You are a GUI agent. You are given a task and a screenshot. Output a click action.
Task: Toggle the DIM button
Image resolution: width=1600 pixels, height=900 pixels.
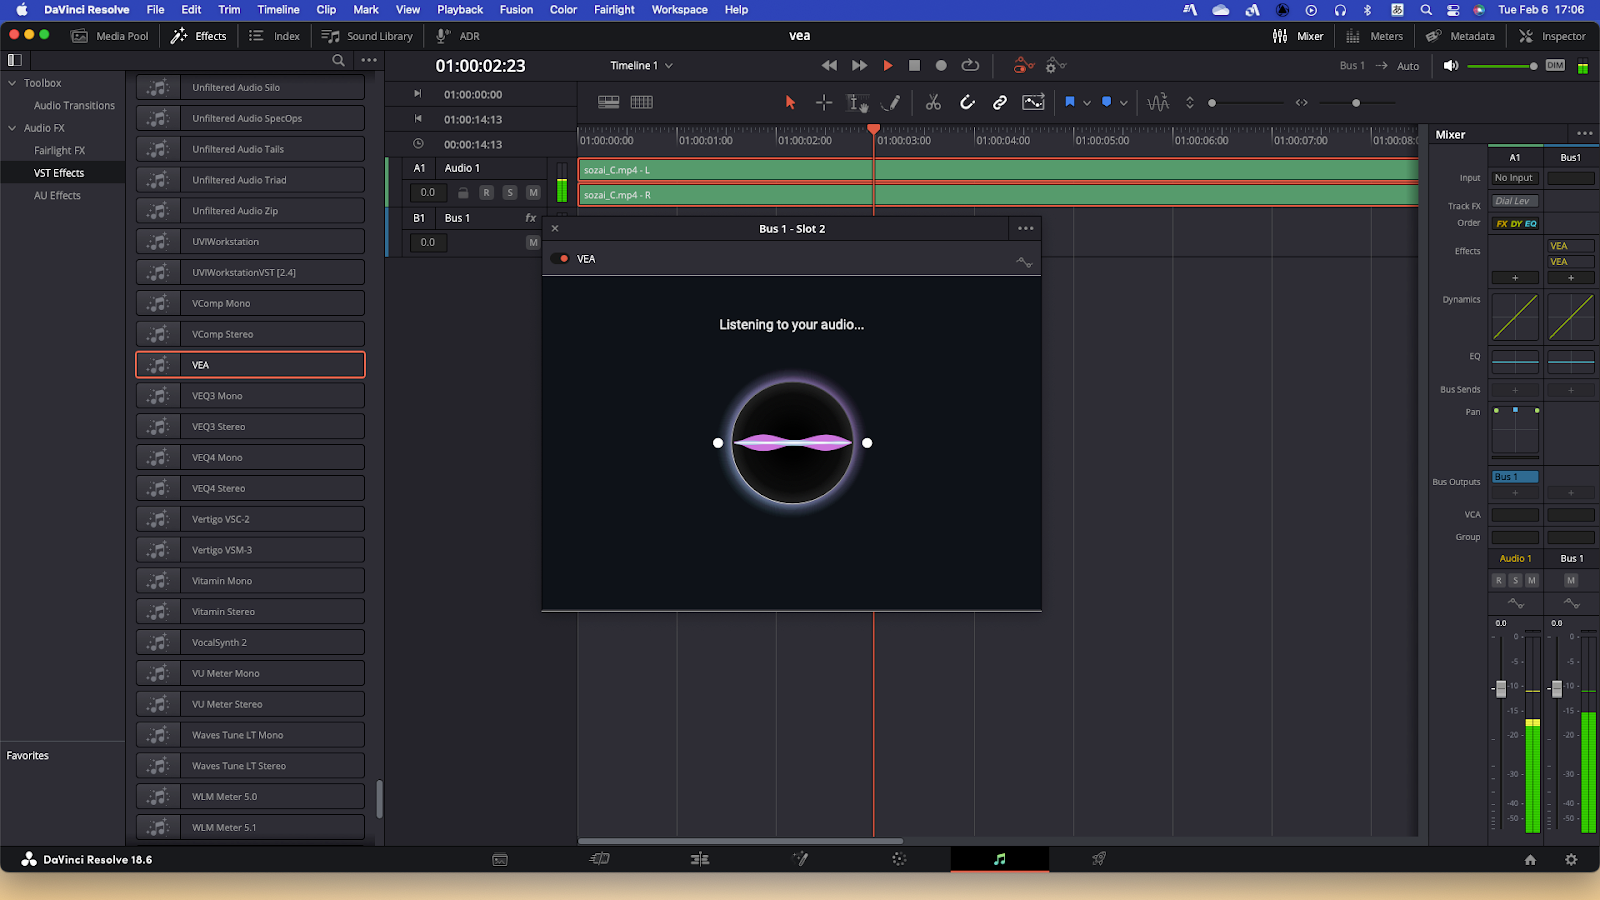point(1555,65)
